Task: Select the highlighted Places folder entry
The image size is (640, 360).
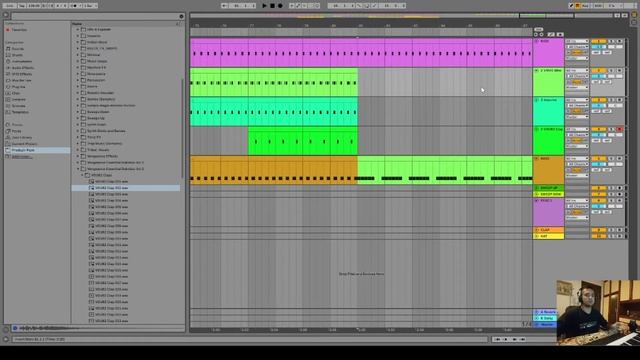Action: (37, 150)
